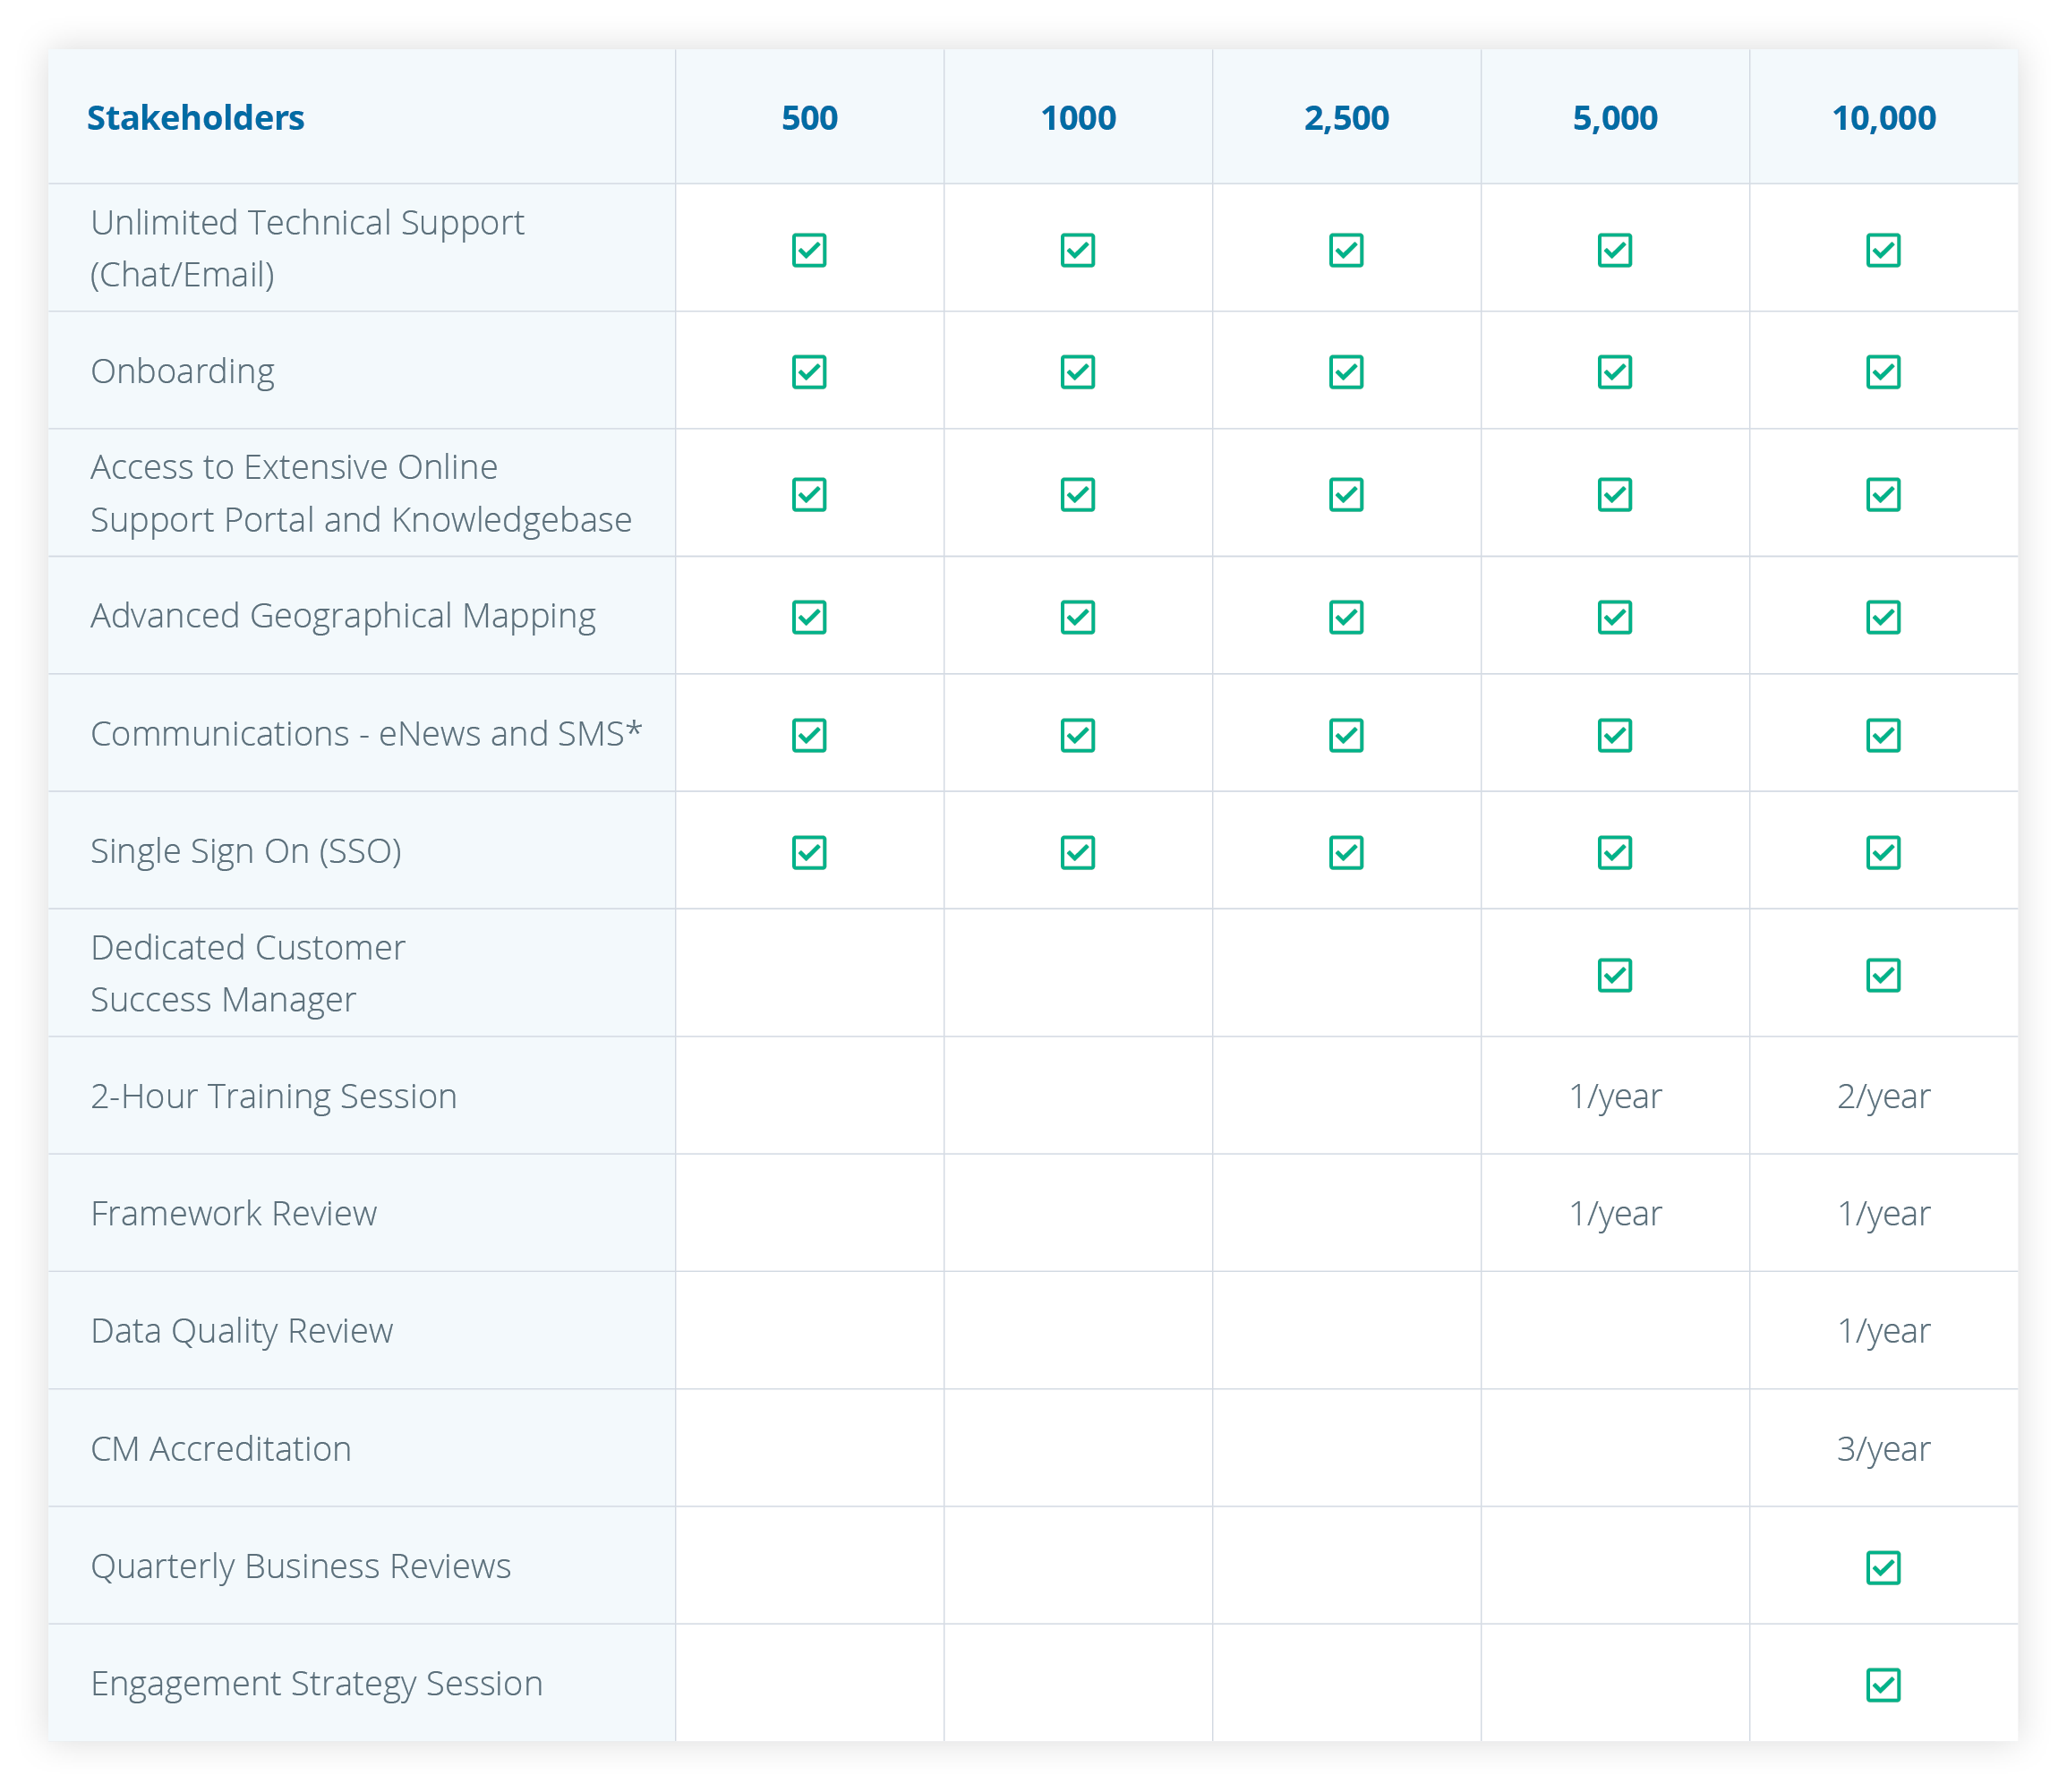
Task: Click Support Portal checkmark under 500
Action: click(809, 494)
